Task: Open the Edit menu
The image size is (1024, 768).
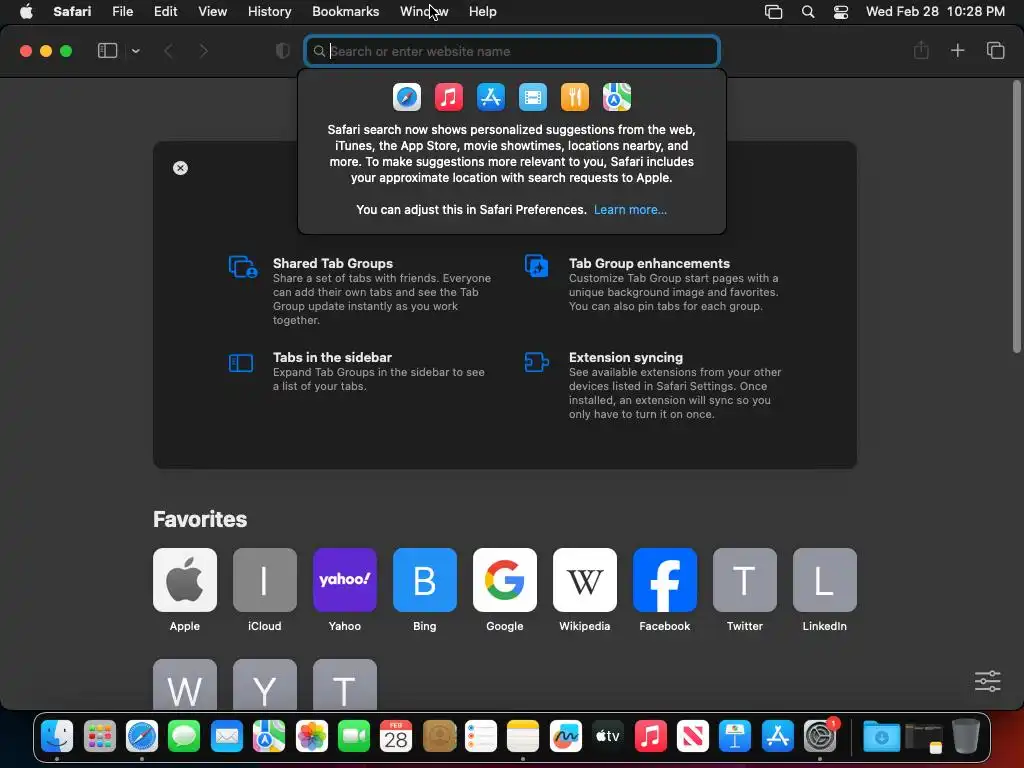Action: click(x=165, y=11)
